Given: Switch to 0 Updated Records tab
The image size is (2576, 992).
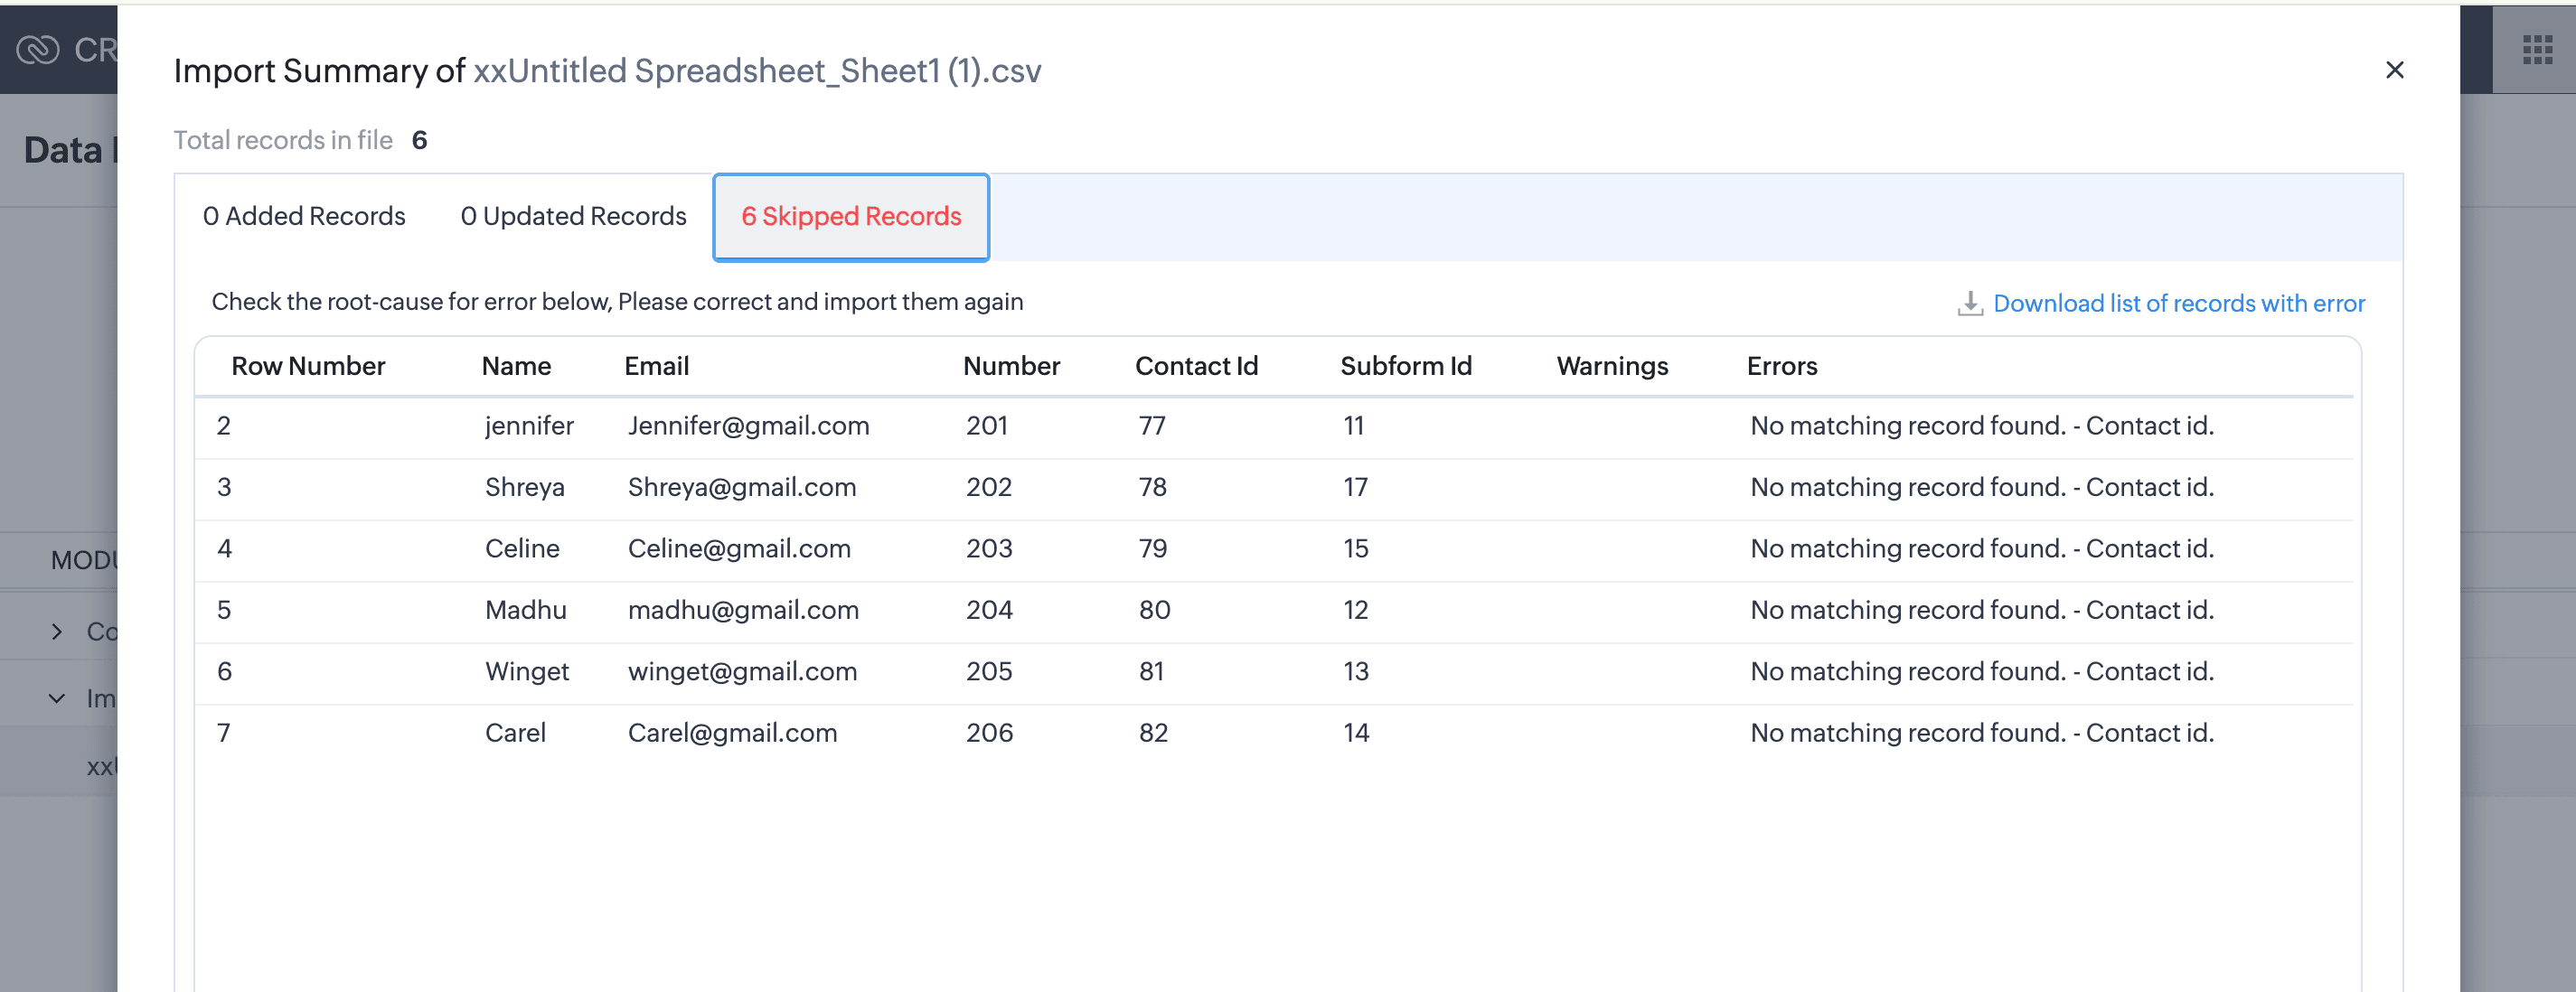Looking at the screenshot, I should 573,216.
